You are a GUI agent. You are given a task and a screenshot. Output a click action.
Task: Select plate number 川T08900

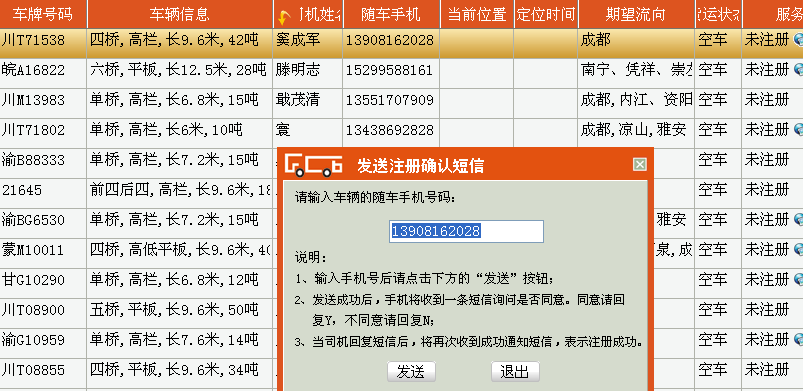tap(34, 311)
